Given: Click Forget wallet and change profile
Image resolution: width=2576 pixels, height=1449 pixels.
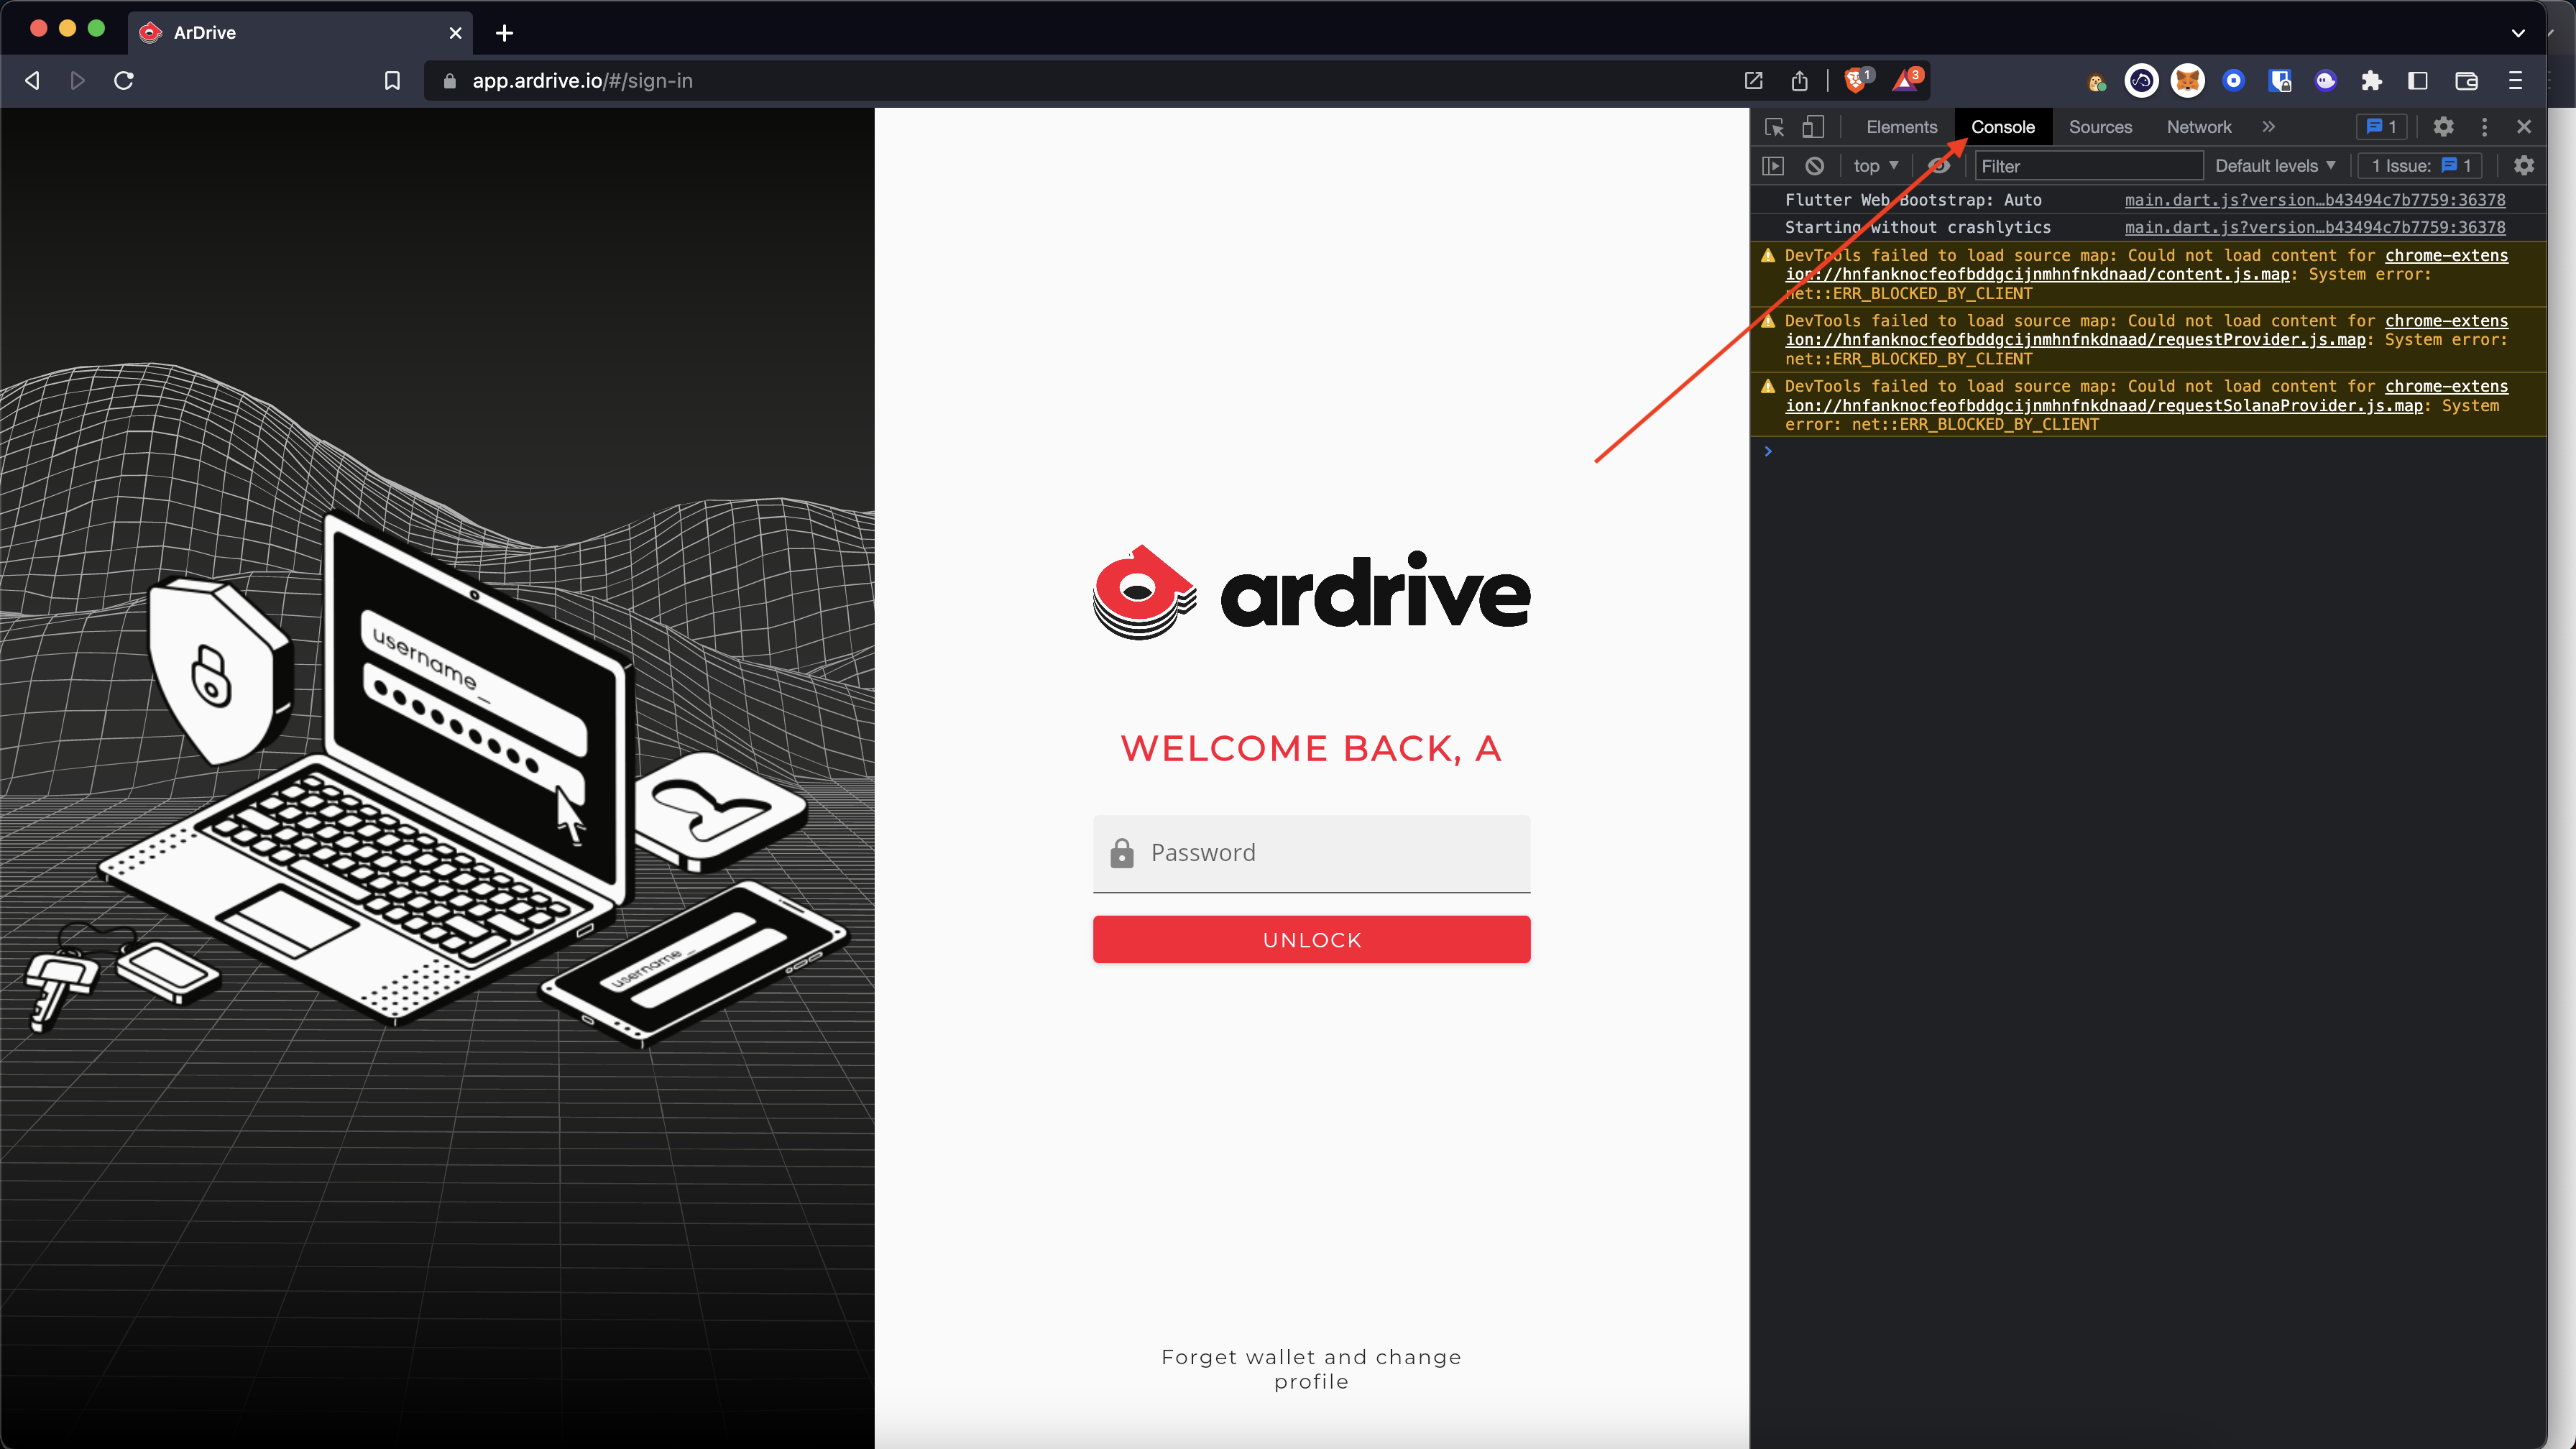Looking at the screenshot, I should 1311,1369.
